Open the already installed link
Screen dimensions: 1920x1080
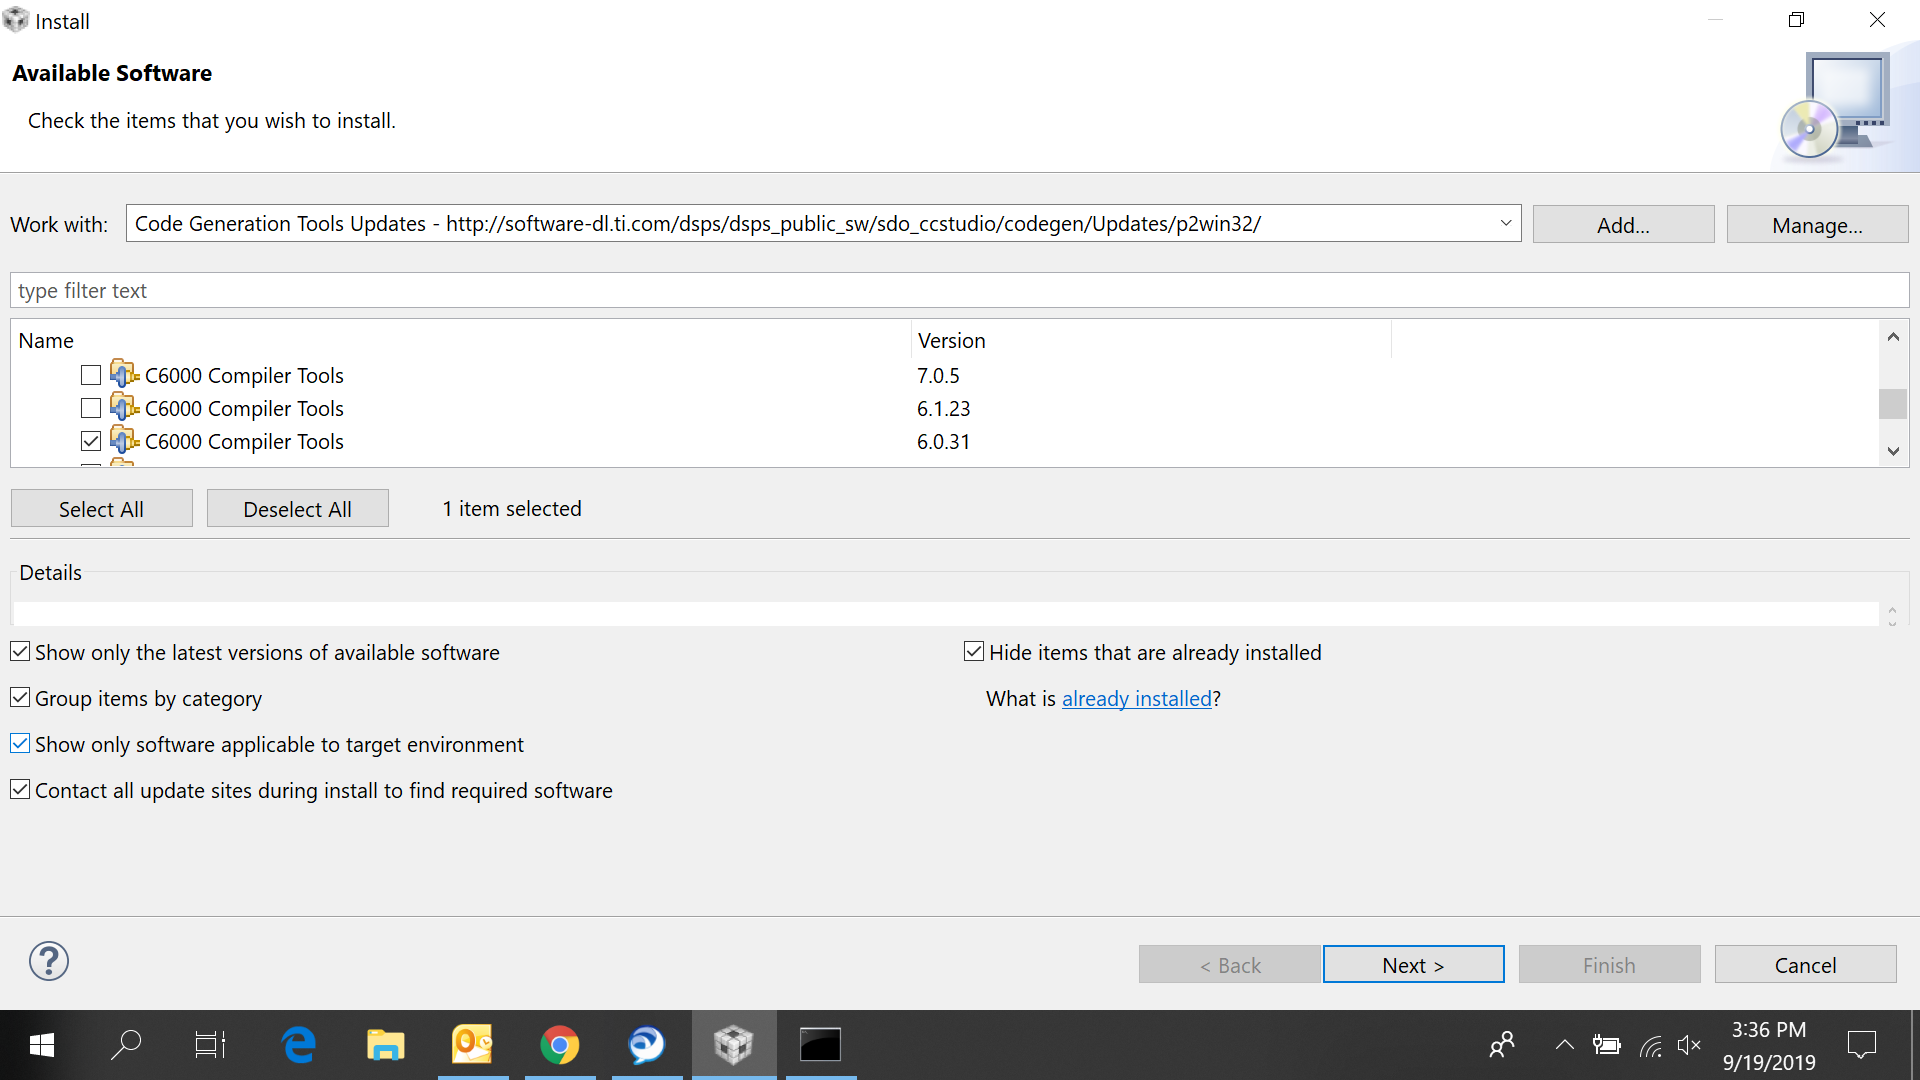tap(1136, 699)
